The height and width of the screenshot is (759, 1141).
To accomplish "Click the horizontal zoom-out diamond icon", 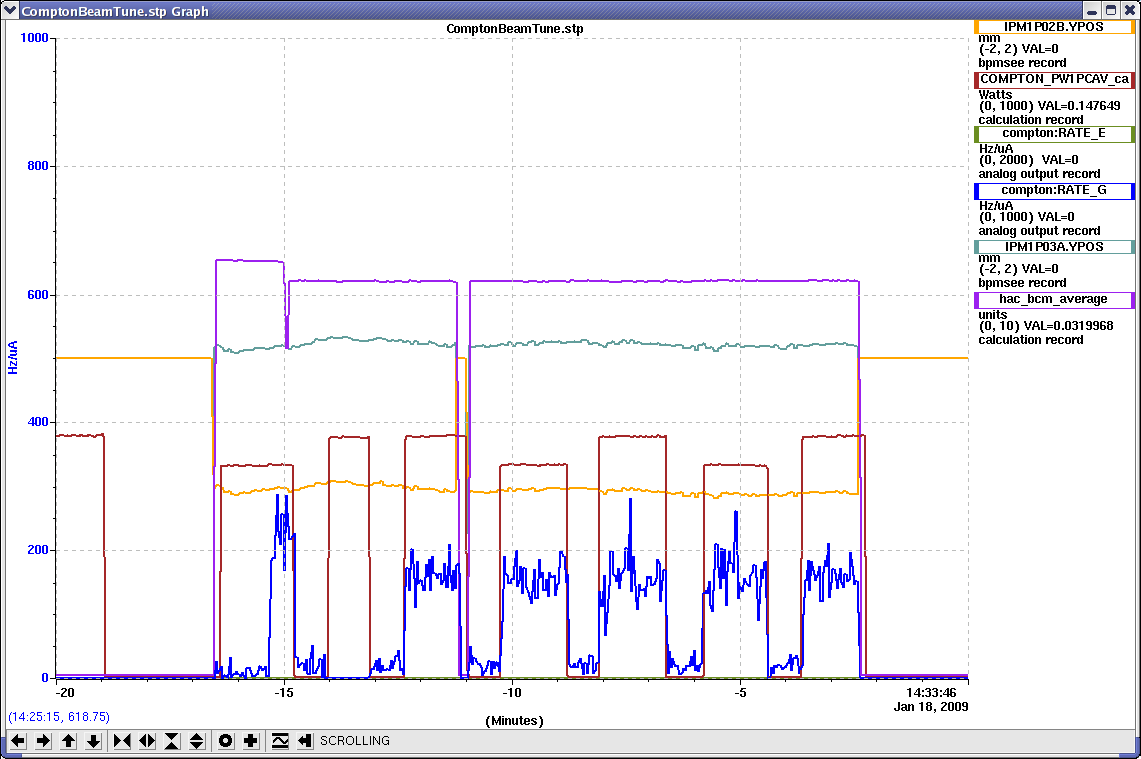I will [x=147, y=741].
